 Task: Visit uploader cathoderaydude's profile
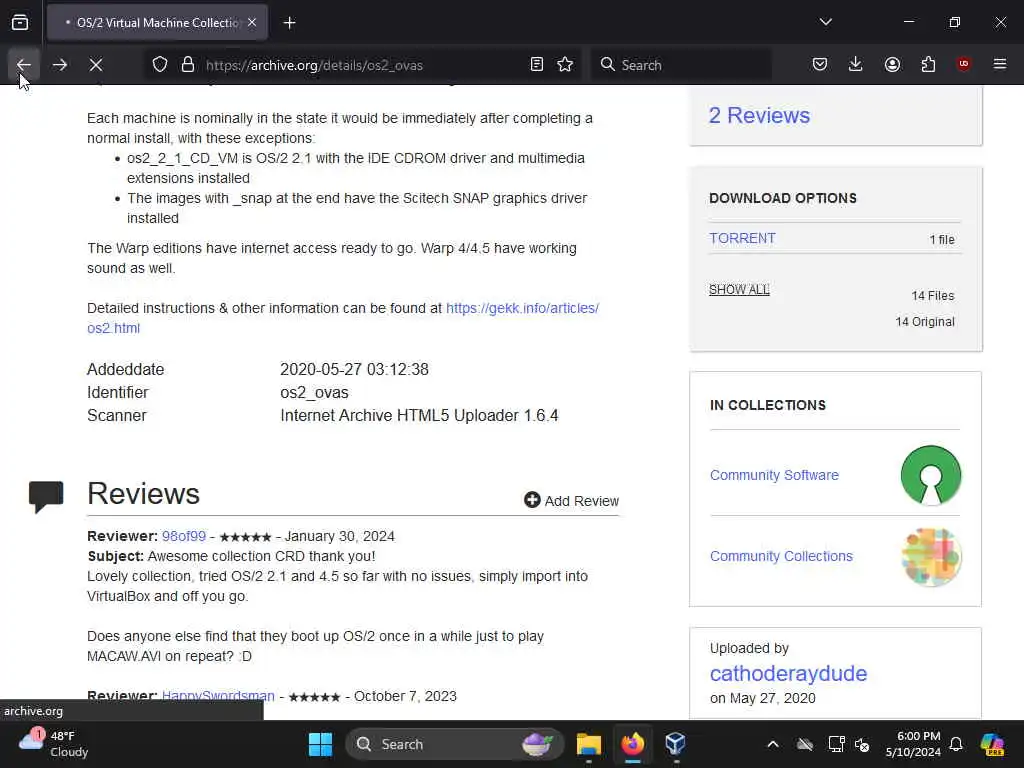(788, 673)
